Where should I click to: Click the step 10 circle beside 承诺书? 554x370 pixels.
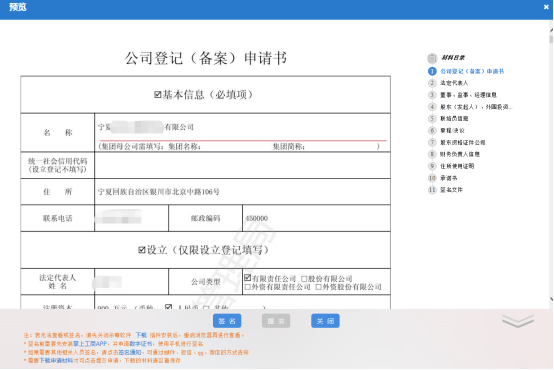(x=432, y=178)
